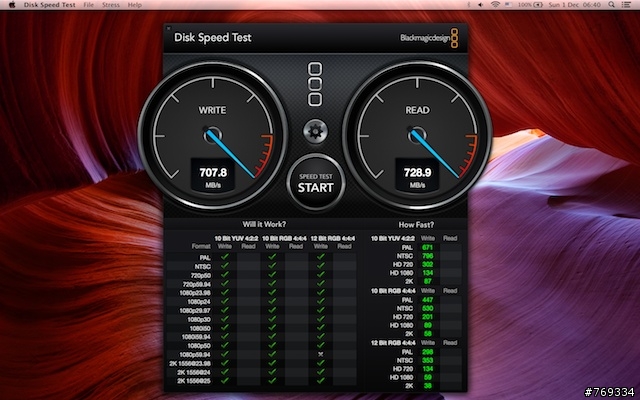Open the File menu
Image resolution: width=640 pixels, height=400 pixels.
point(88,5)
